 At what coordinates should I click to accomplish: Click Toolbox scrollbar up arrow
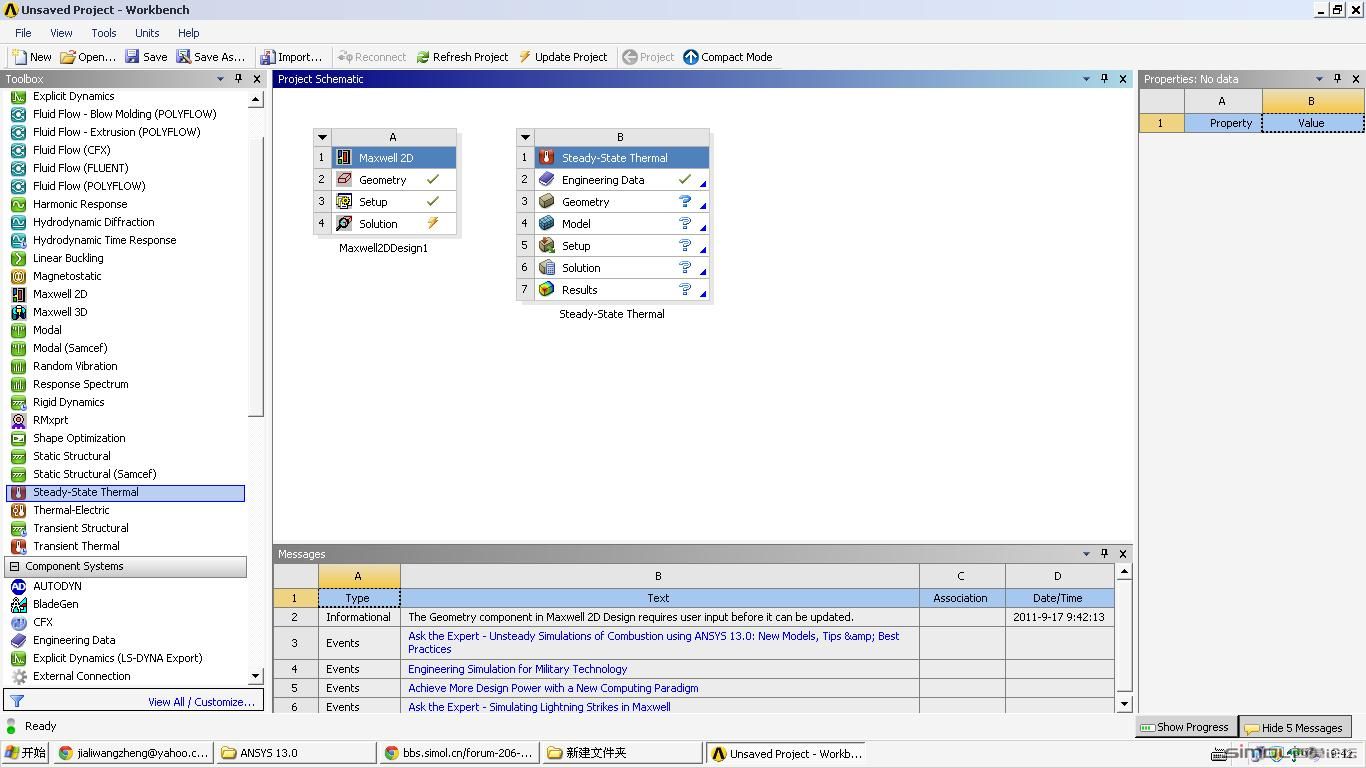256,99
